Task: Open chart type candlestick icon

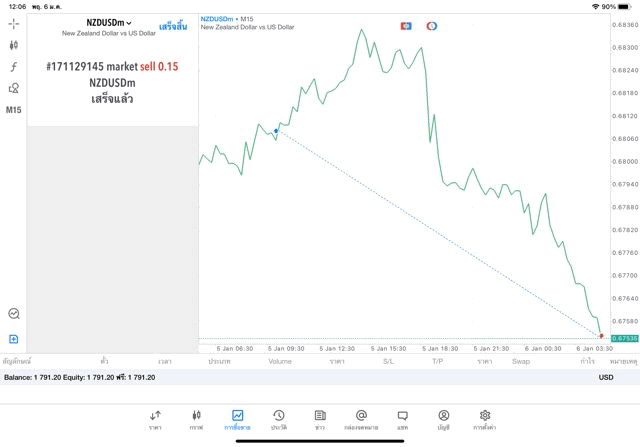Action: [14, 45]
